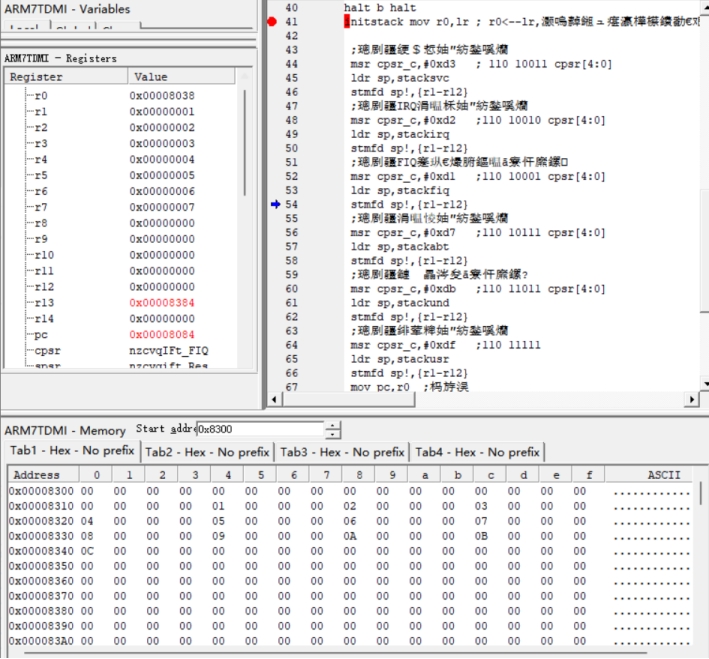The image size is (709, 659).
Task: Click the Value column header in Registers
Action: pyautogui.click(x=181, y=76)
